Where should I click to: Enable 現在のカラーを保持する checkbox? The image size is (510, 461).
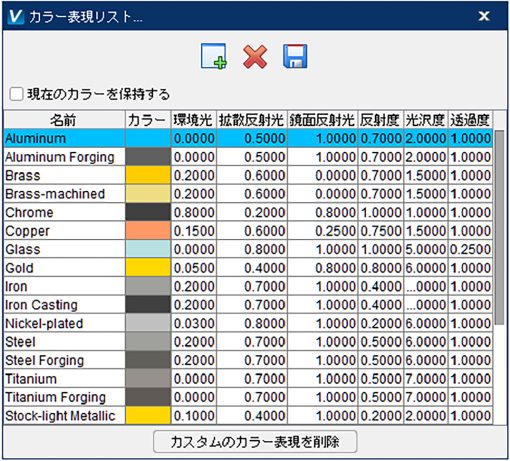16,94
